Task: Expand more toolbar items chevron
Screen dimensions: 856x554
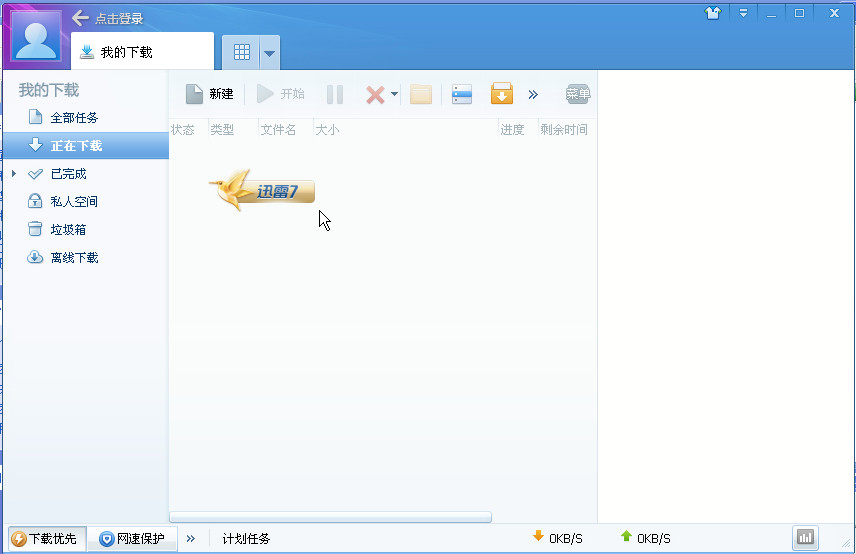Action: click(533, 94)
